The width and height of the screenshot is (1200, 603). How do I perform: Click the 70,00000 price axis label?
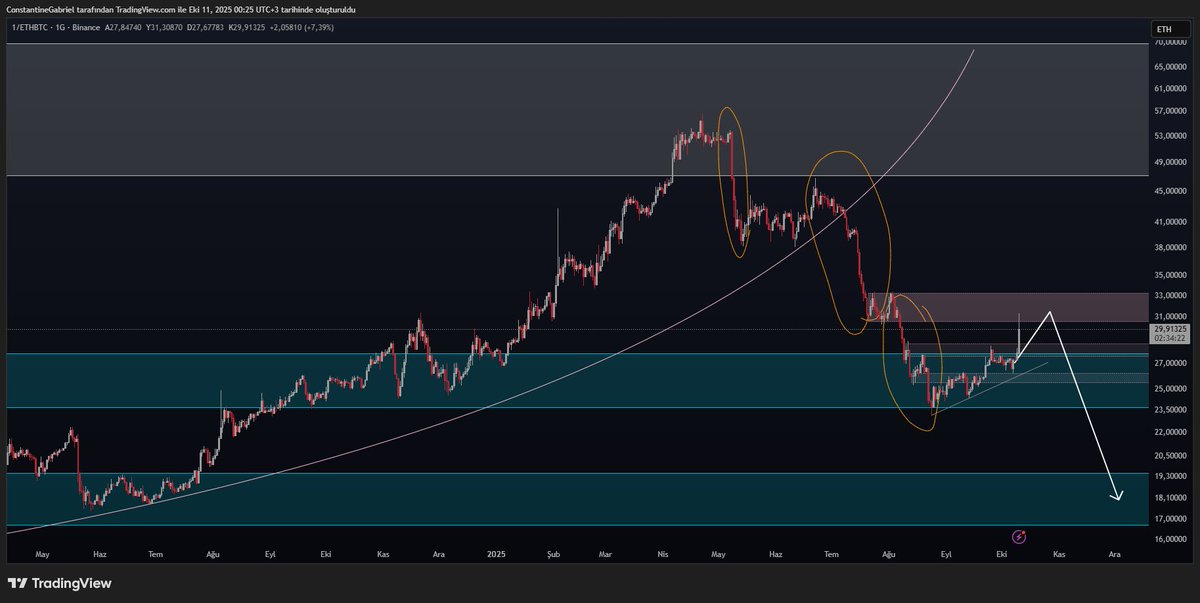pos(1170,45)
